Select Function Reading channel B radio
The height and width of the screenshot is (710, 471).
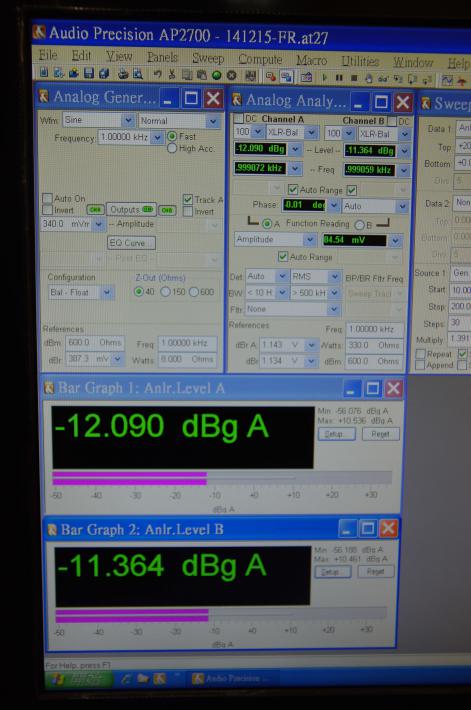click(360, 225)
